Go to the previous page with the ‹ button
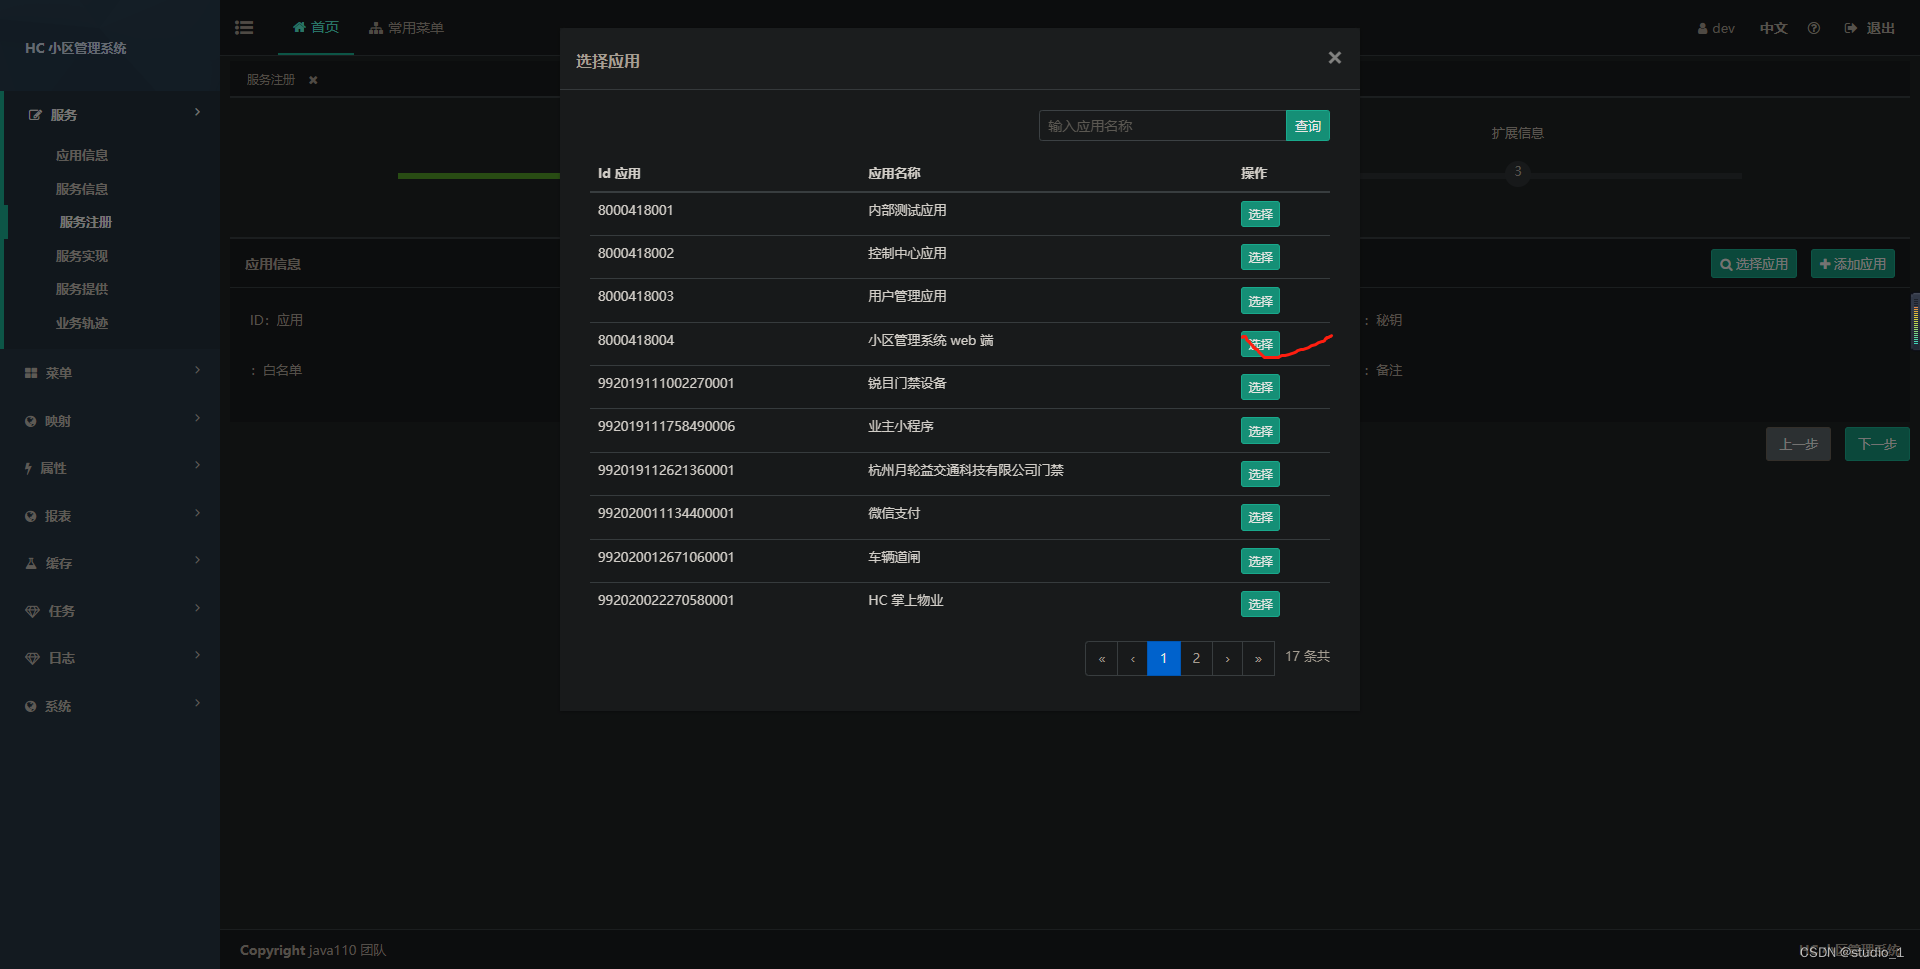 pyautogui.click(x=1132, y=658)
